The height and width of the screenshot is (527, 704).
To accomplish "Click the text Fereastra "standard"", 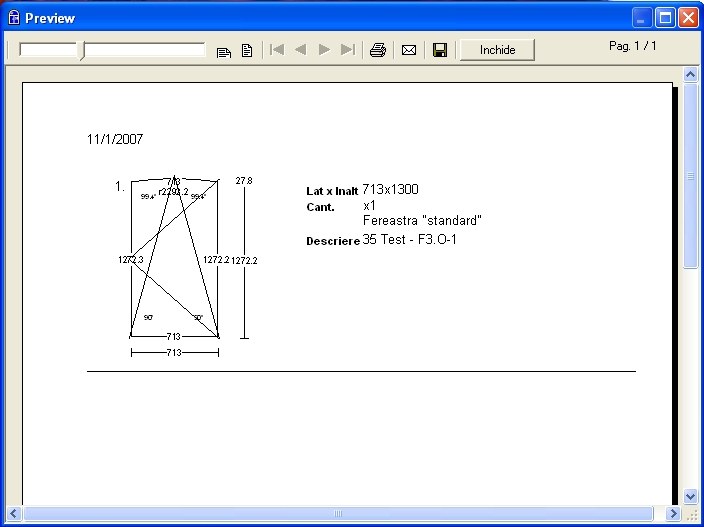I will [x=422, y=220].
